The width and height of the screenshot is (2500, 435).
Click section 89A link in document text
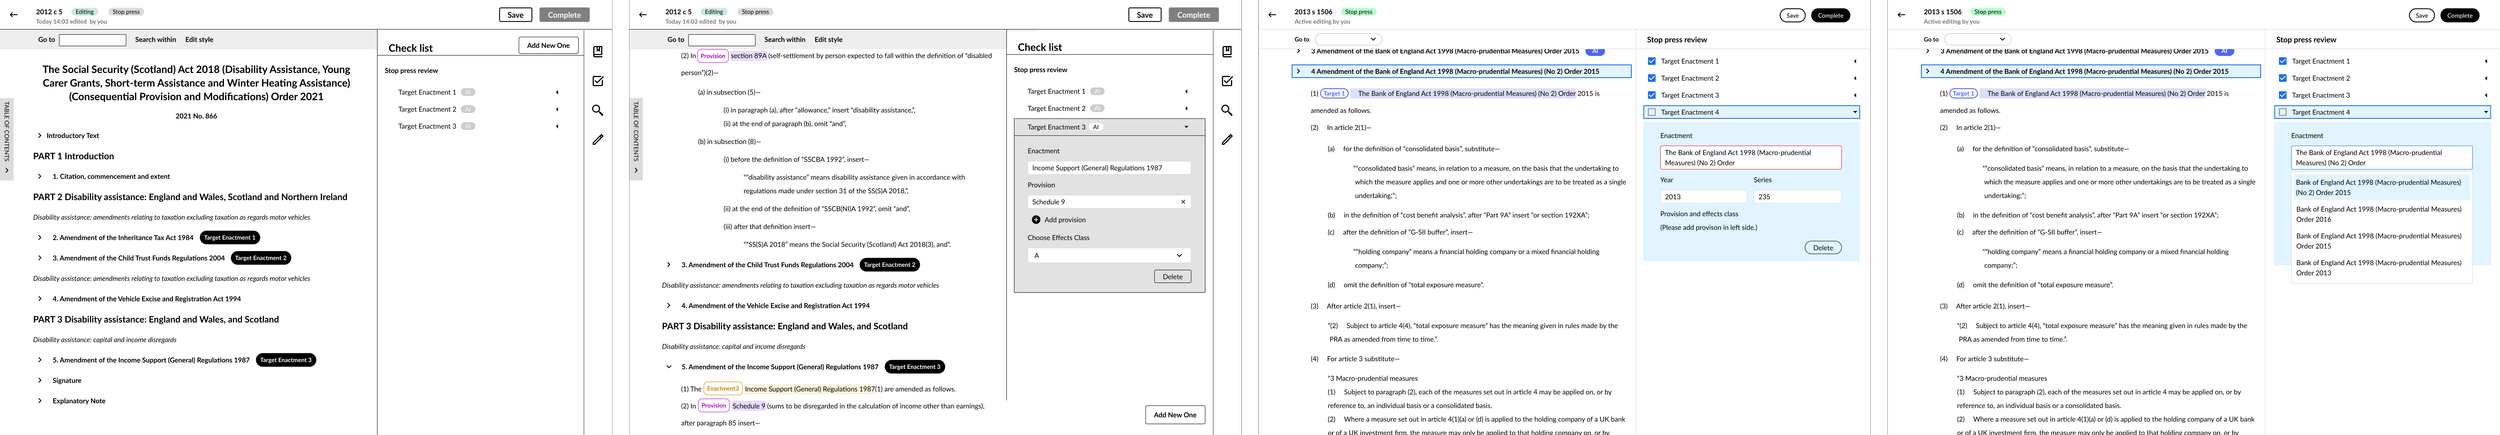coord(748,56)
